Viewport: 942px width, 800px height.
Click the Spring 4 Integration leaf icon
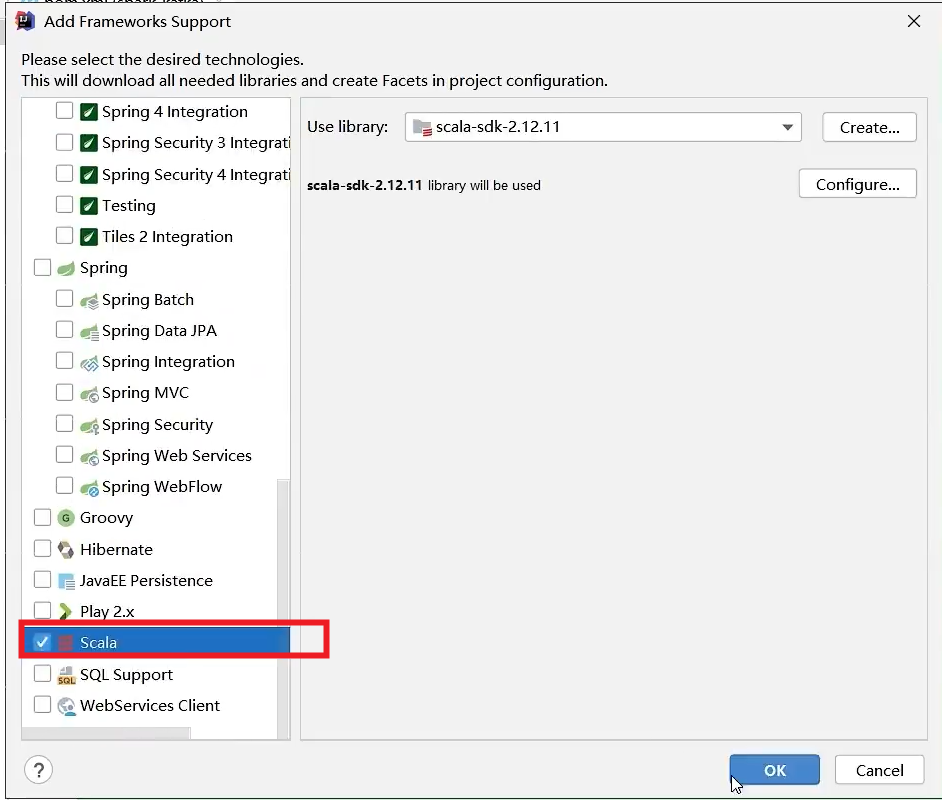click(x=89, y=112)
